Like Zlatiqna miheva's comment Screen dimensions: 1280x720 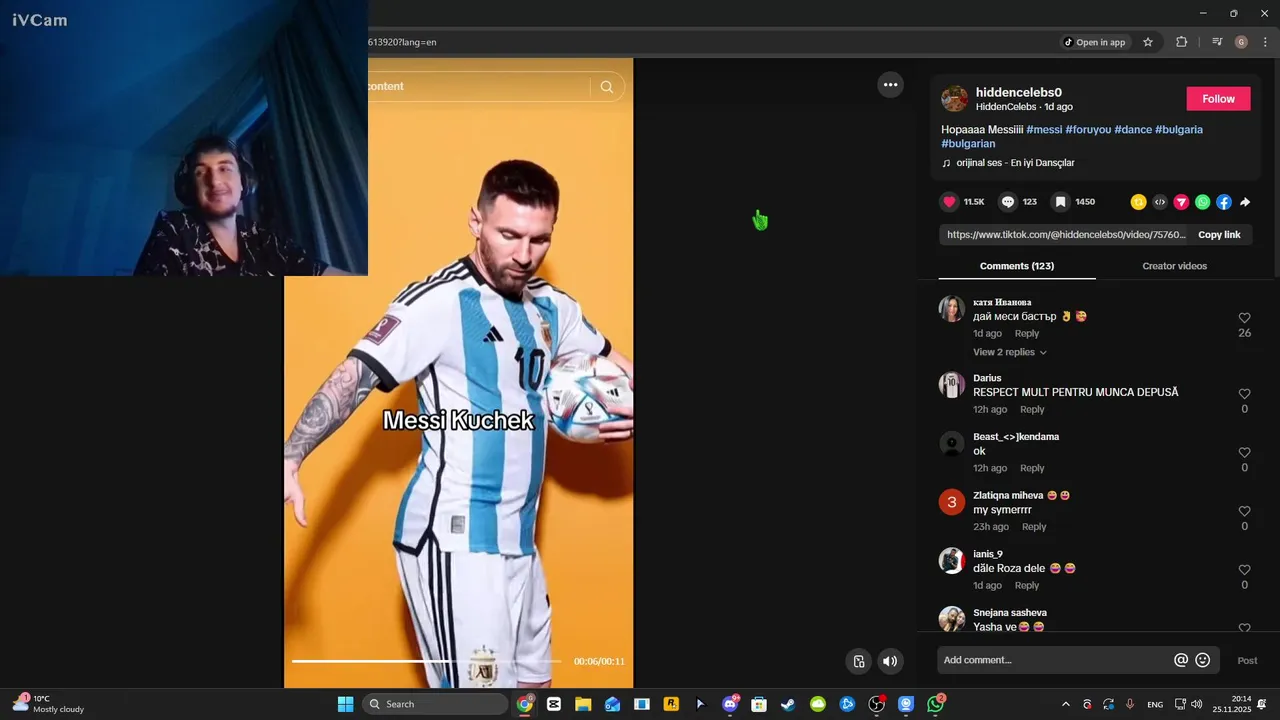pos(1244,511)
